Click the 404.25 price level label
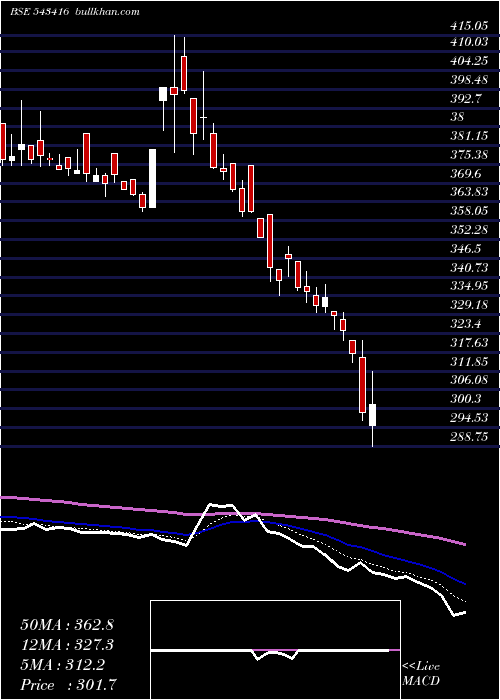Viewport: 500px width, 700px height. tap(469, 61)
